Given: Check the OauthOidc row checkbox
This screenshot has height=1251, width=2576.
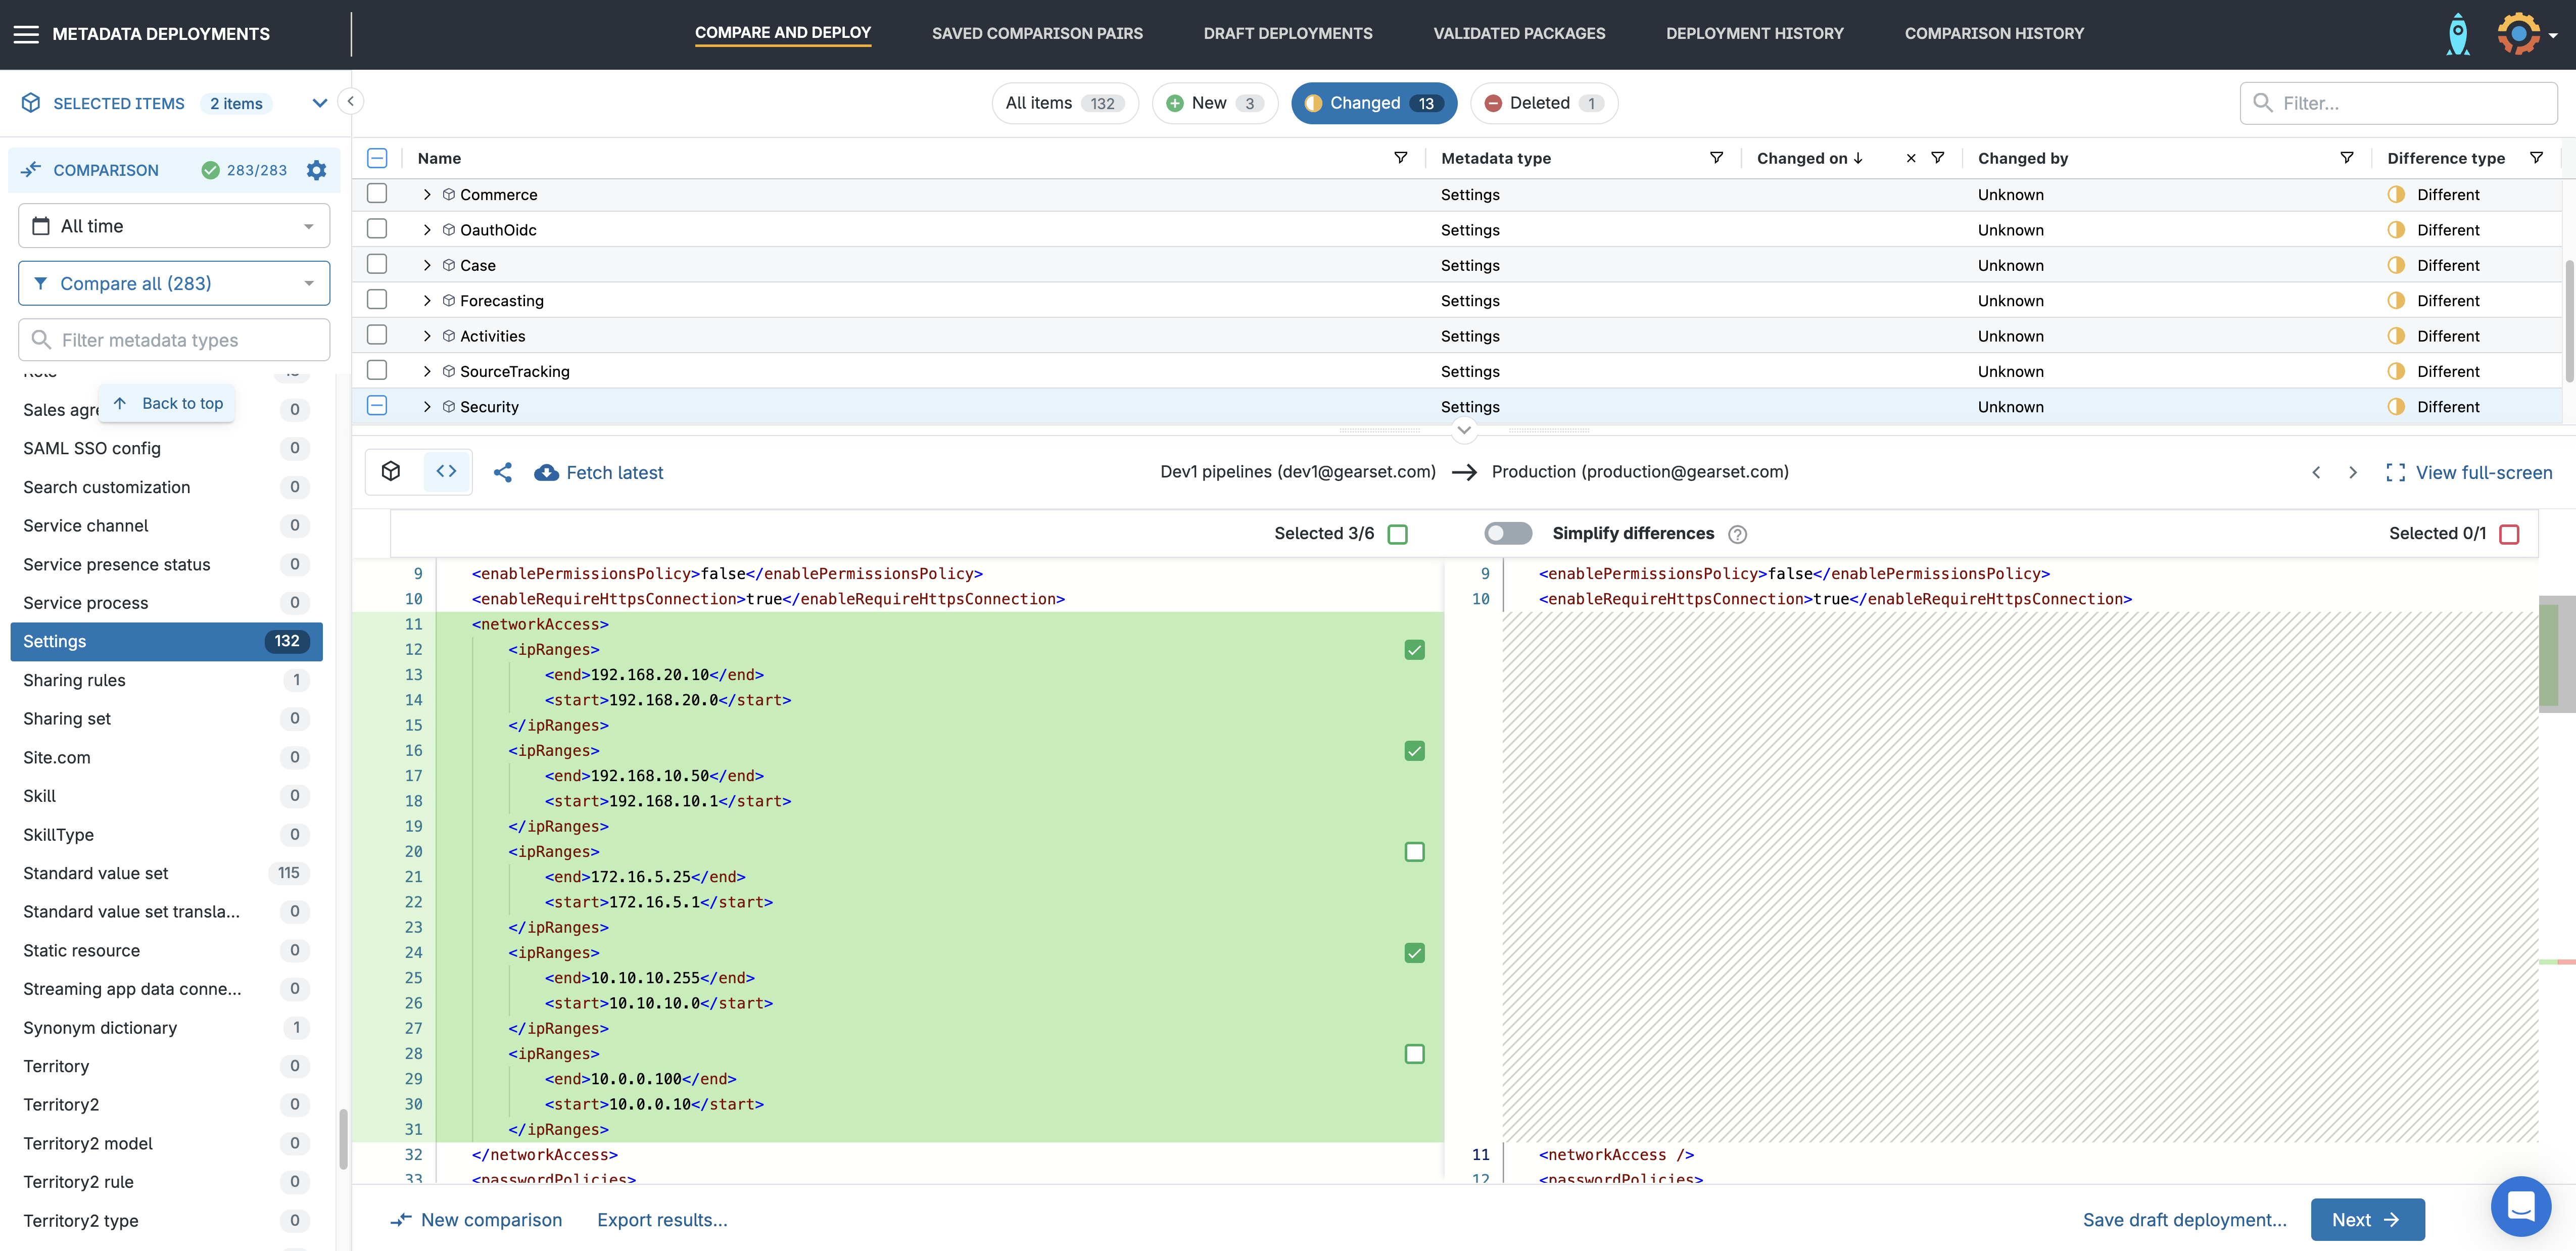Looking at the screenshot, I should coord(377,229).
